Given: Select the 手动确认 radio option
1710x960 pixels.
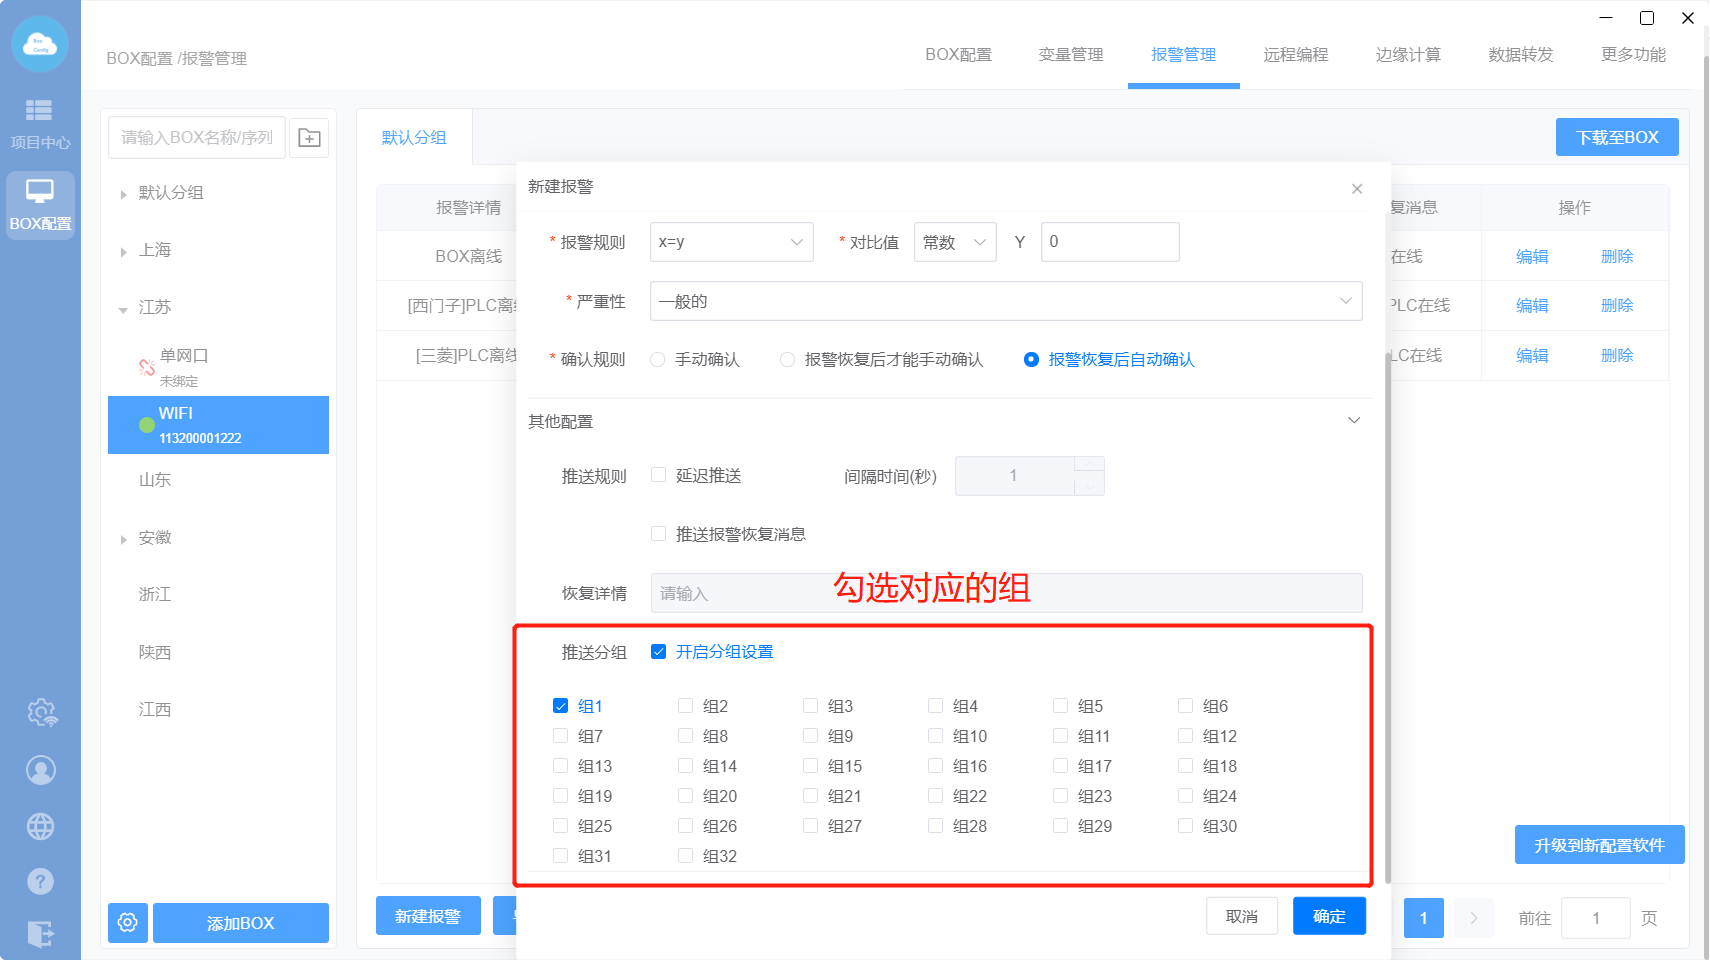Looking at the screenshot, I should click(658, 360).
